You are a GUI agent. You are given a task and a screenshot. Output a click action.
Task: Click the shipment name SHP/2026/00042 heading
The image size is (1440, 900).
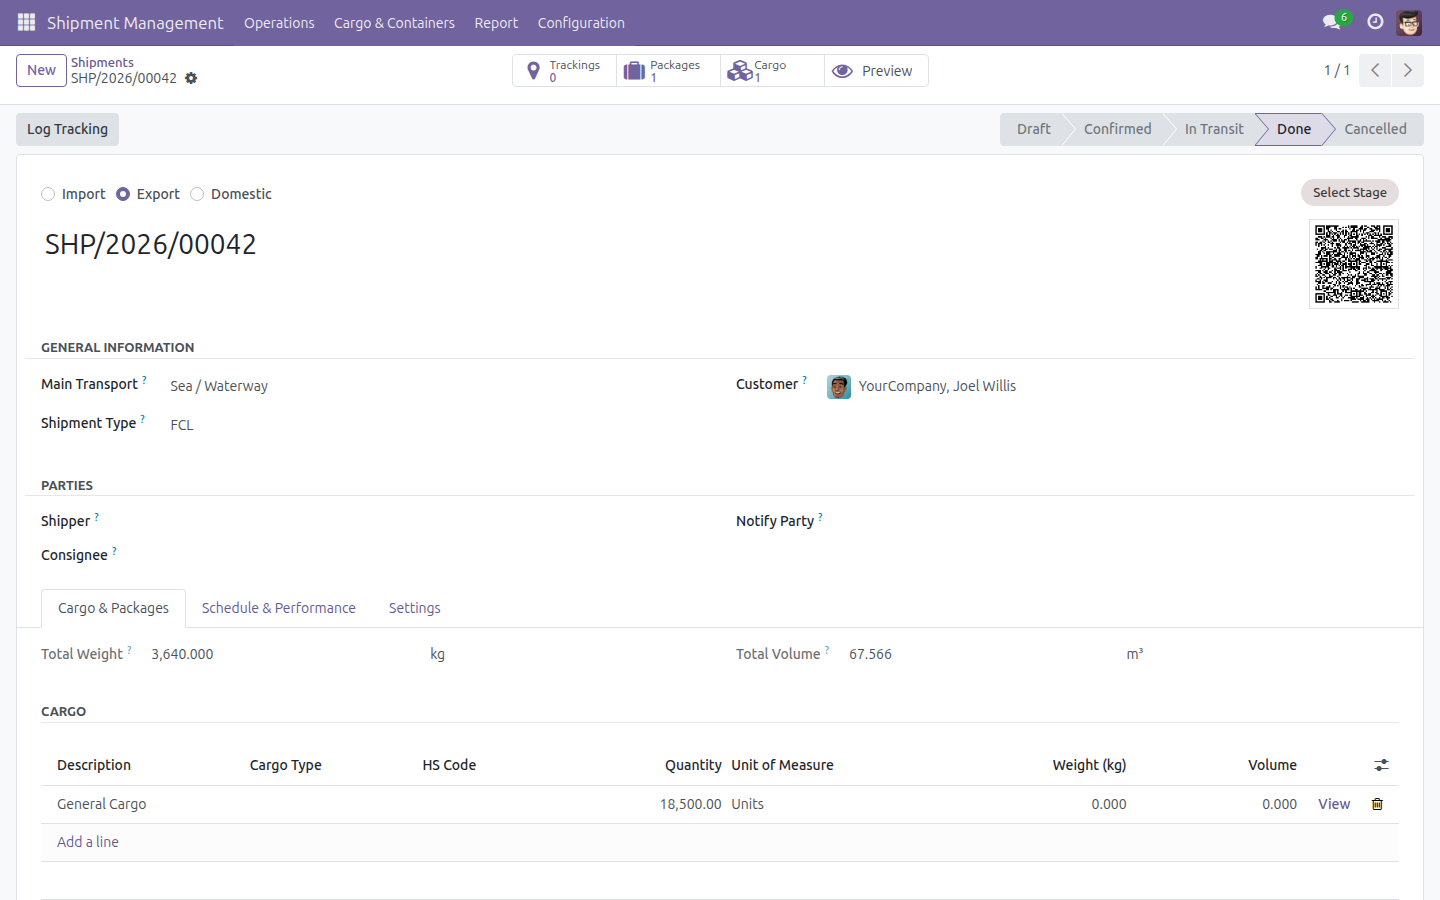pos(150,244)
